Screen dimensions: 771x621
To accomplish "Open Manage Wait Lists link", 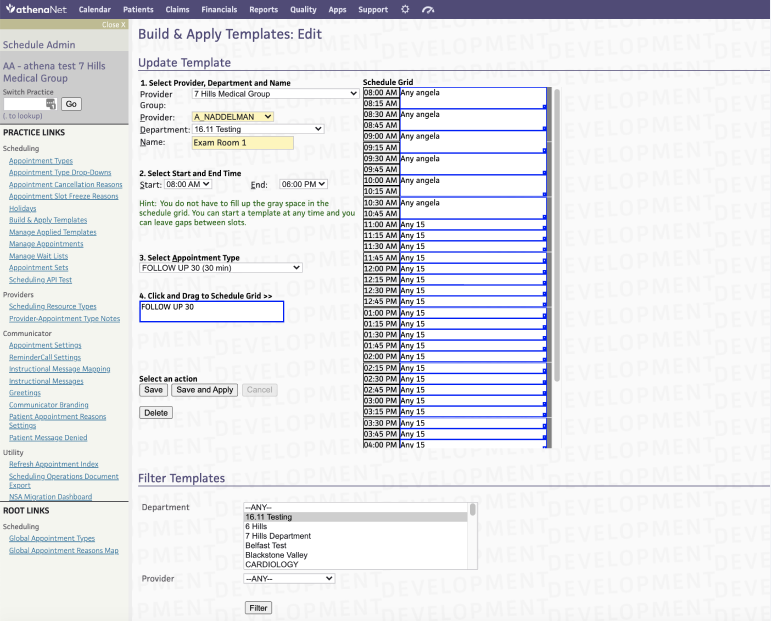I will pyautogui.click(x=38, y=256).
